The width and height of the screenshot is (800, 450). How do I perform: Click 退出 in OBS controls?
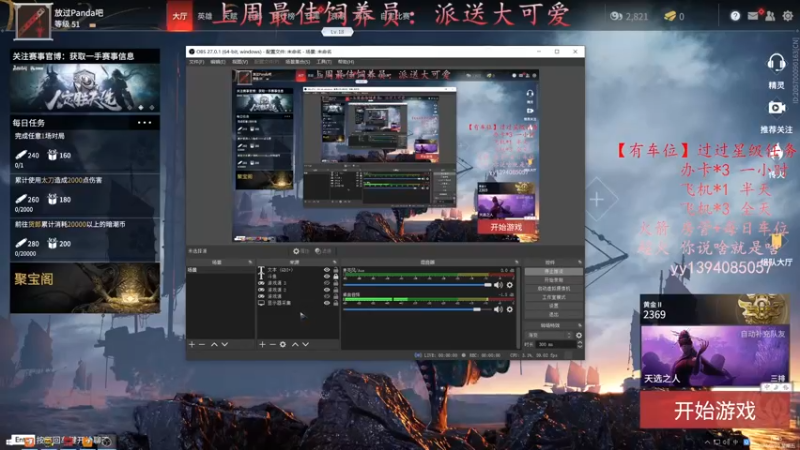(554, 314)
